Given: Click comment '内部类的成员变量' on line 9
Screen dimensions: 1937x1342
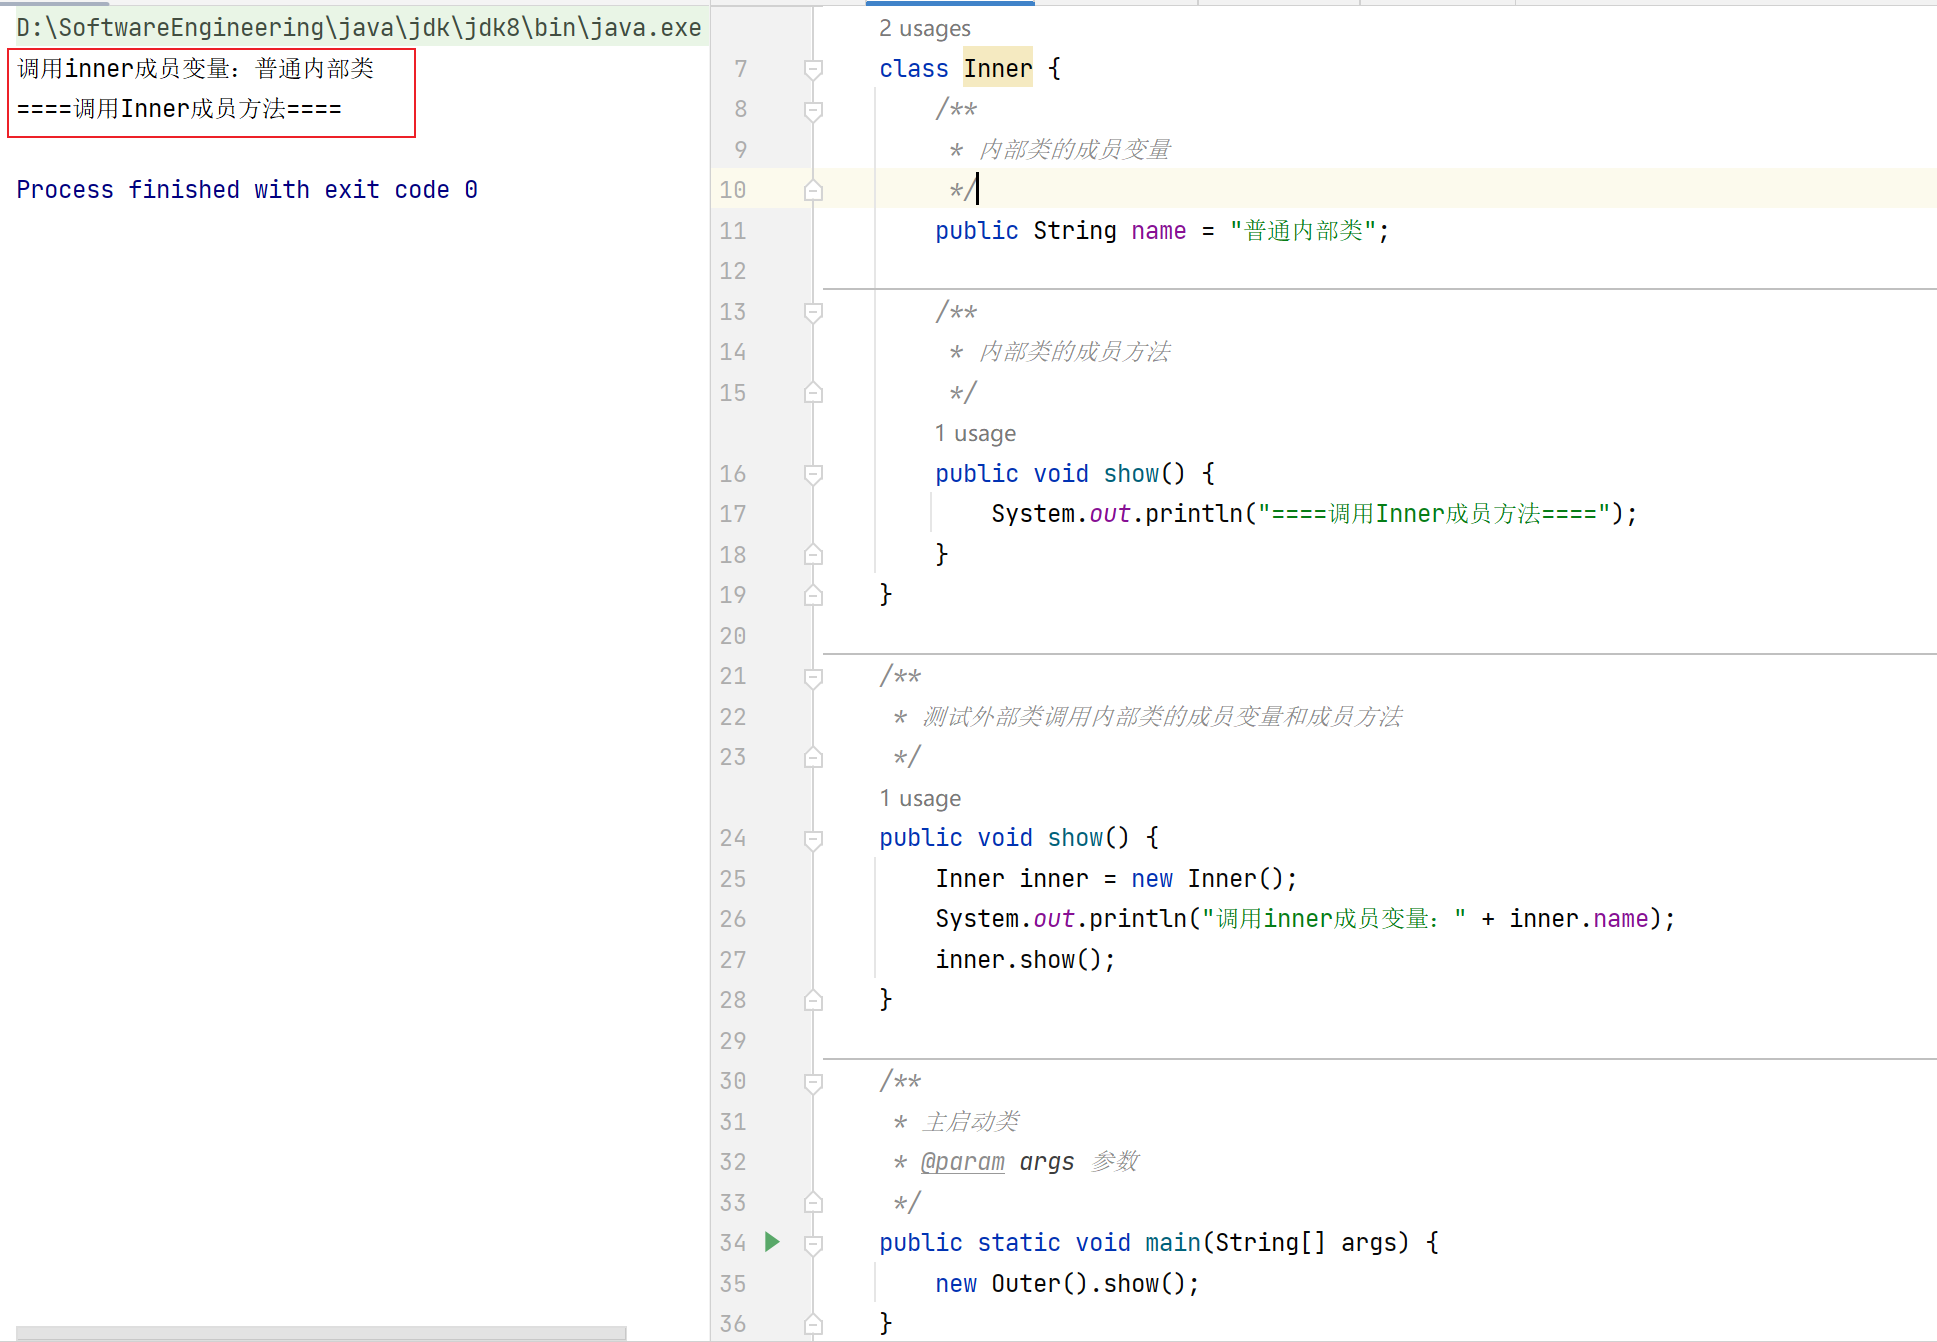Looking at the screenshot, I should 1074,150.
